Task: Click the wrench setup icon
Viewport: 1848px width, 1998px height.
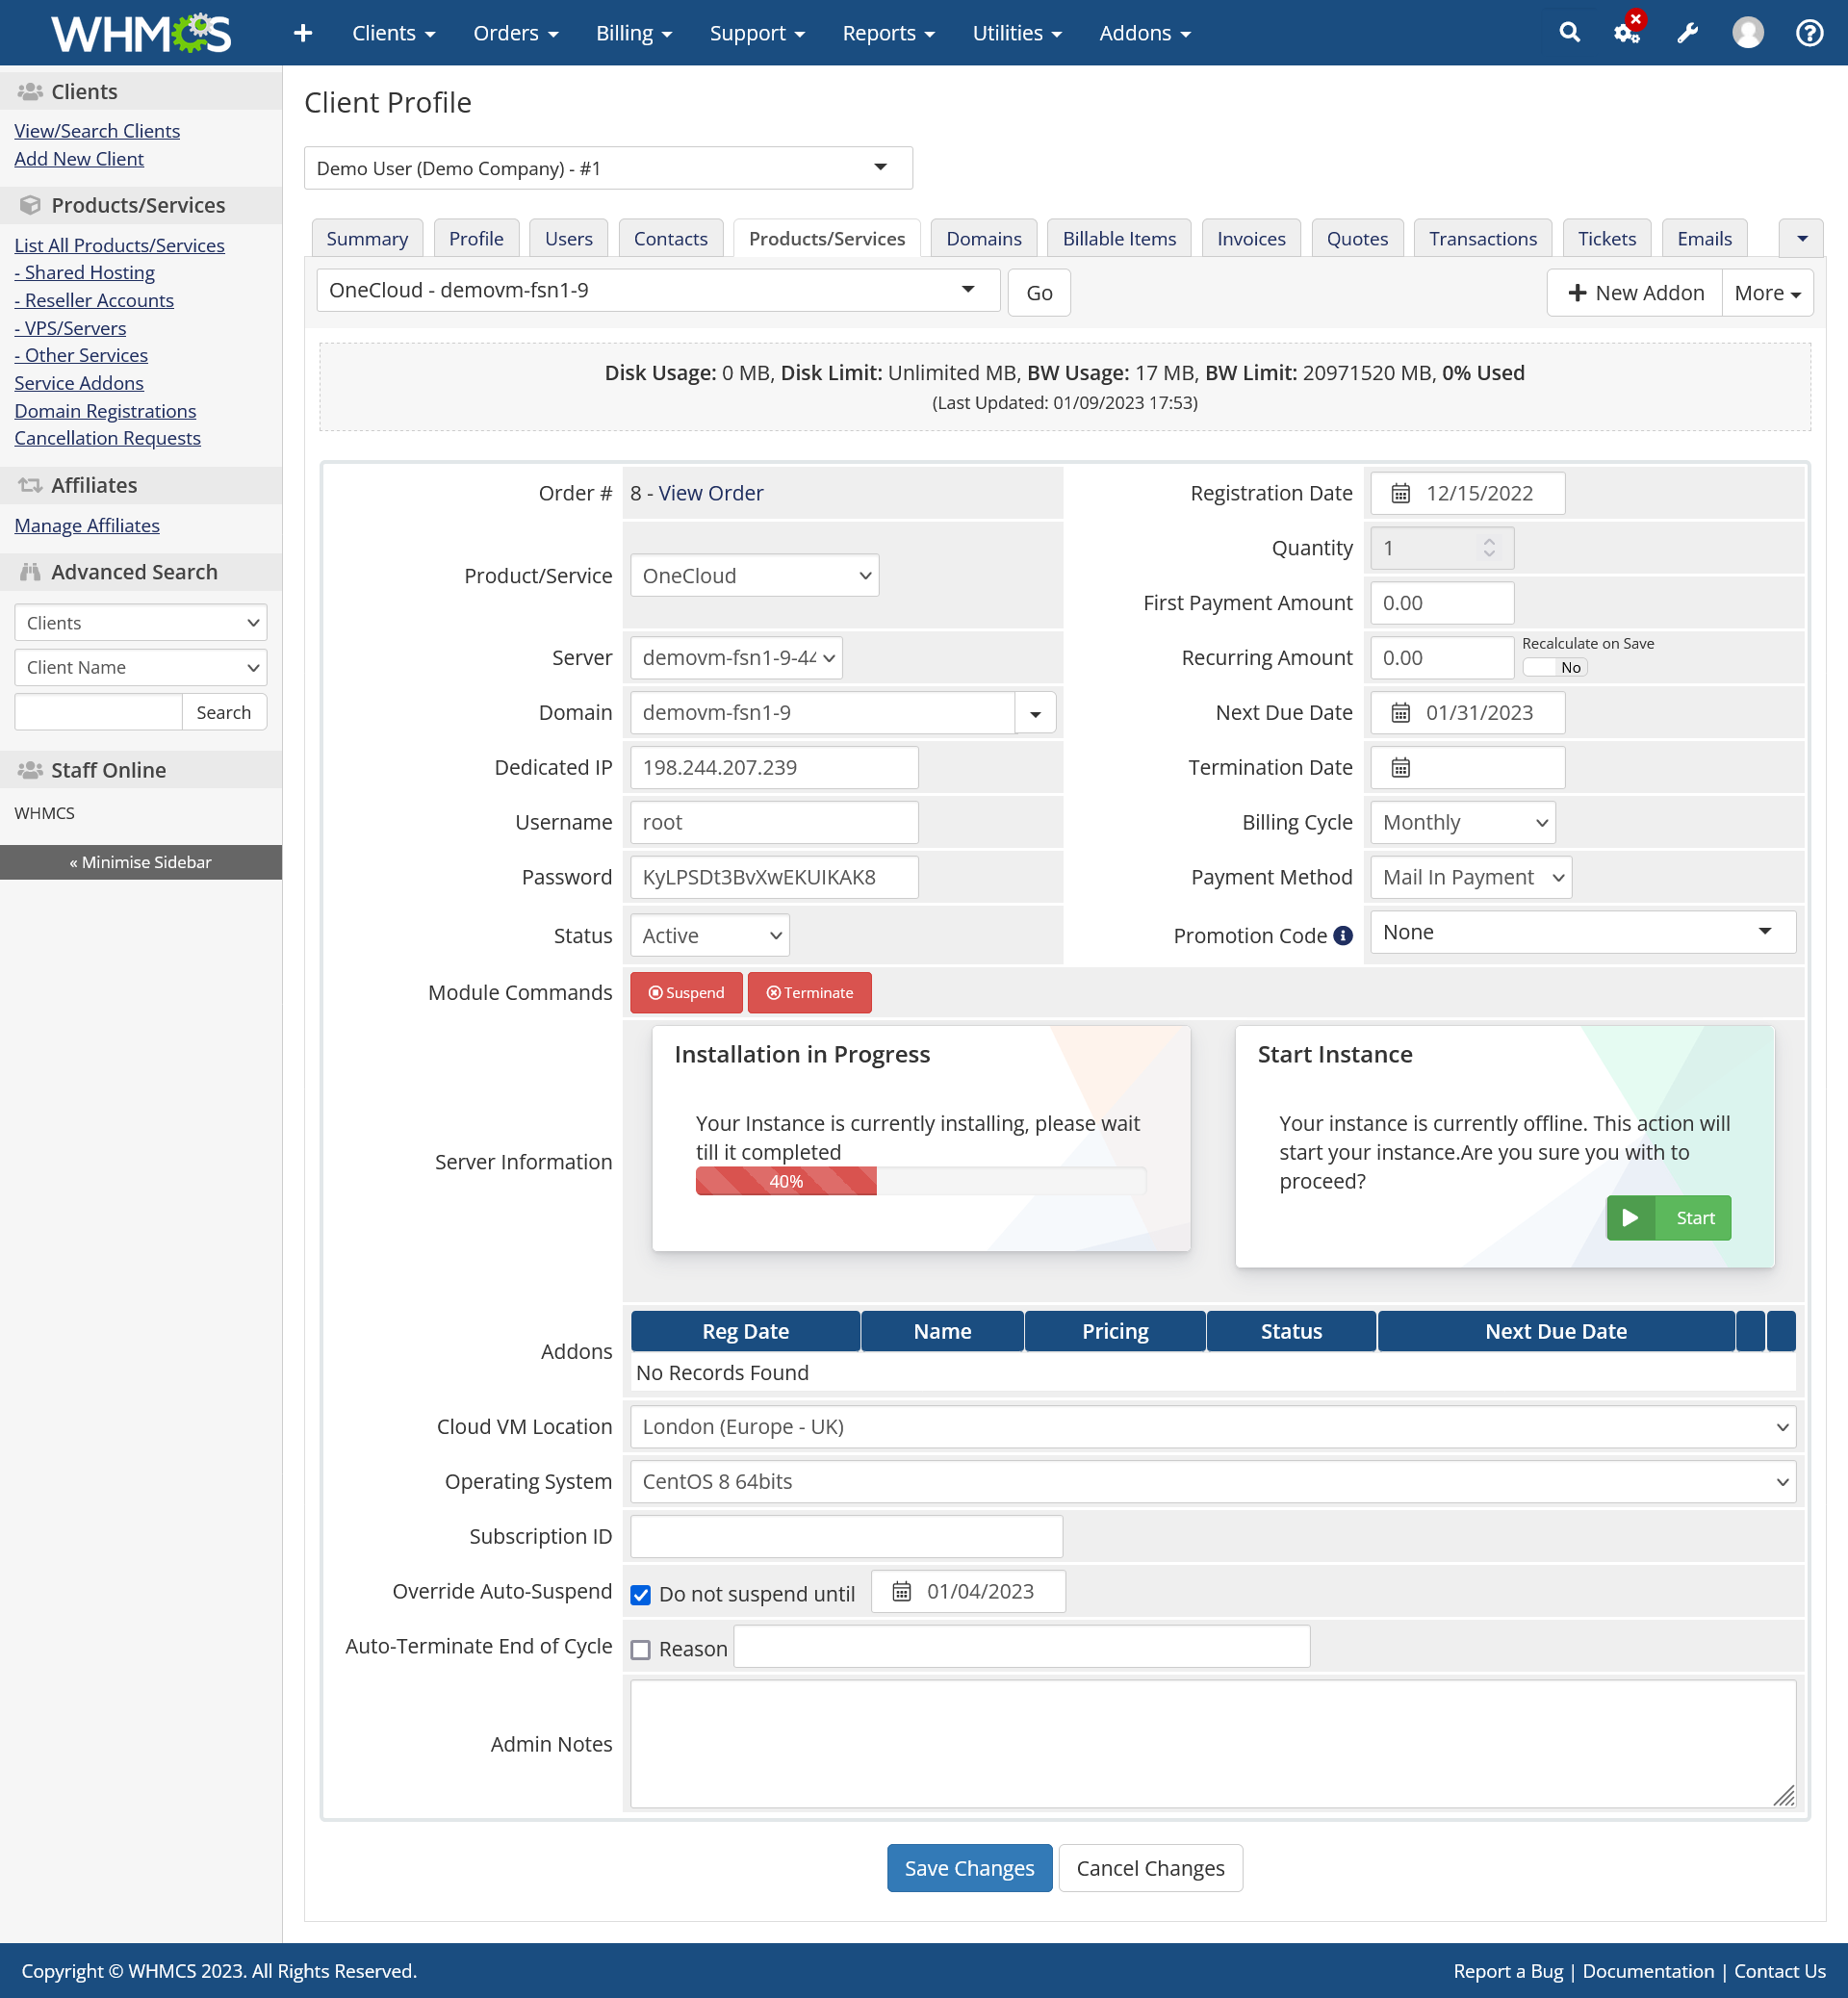Action: click(x=1687, y=33)
